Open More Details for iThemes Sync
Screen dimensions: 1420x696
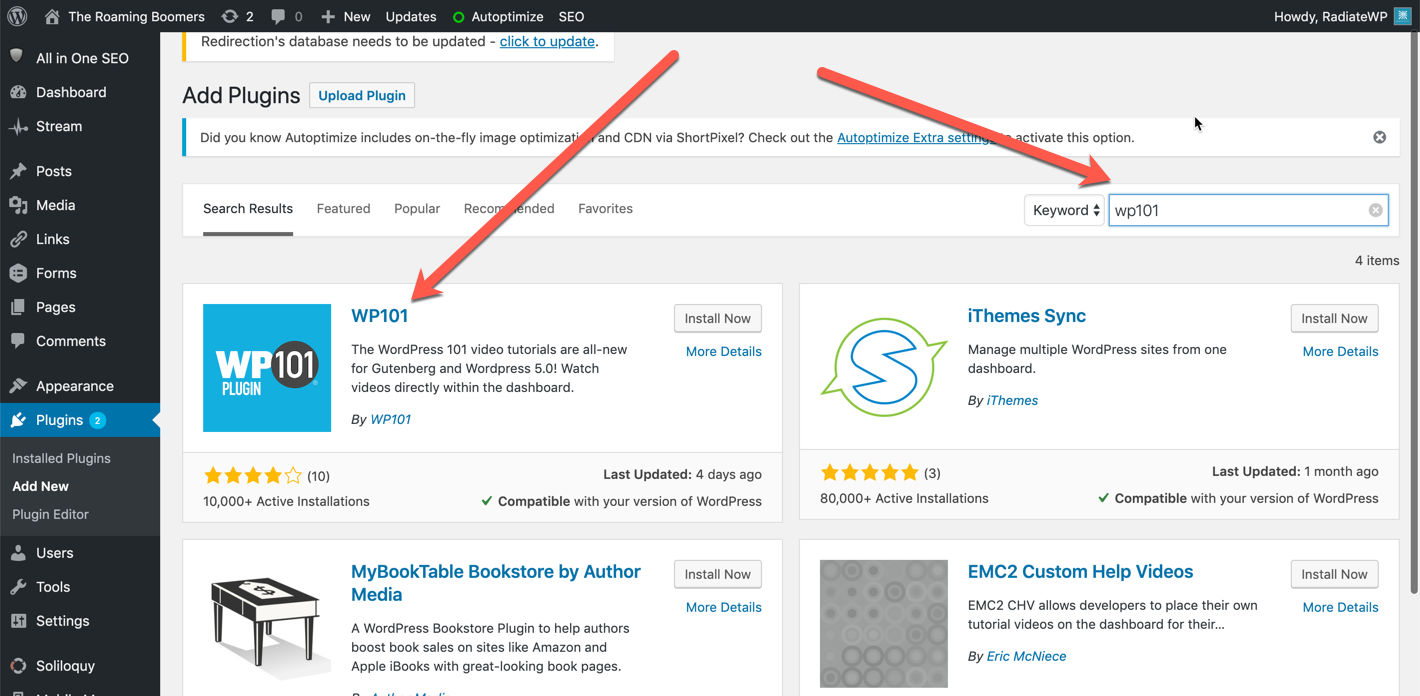click(x=1341, y=351)
